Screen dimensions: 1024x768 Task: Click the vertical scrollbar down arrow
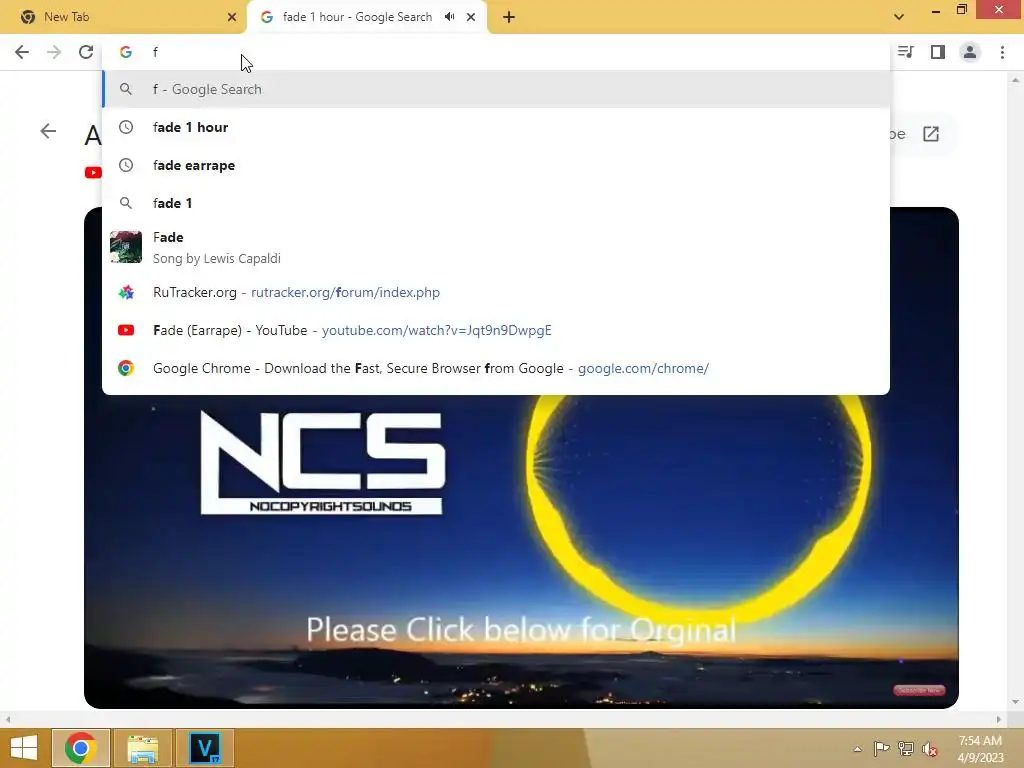pos(1015,702)
